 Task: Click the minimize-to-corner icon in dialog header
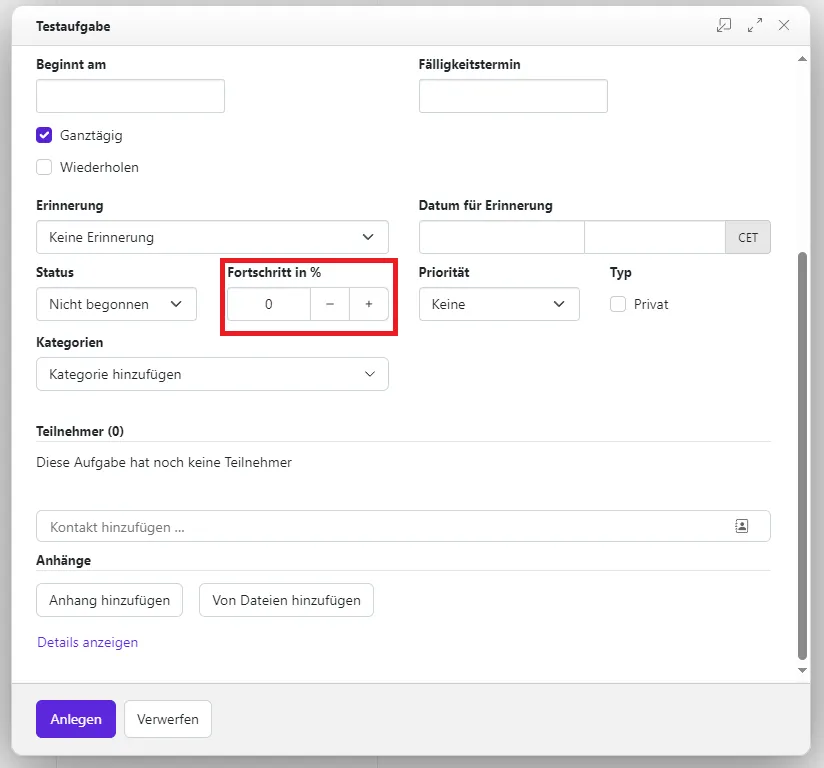click(724, 26)
